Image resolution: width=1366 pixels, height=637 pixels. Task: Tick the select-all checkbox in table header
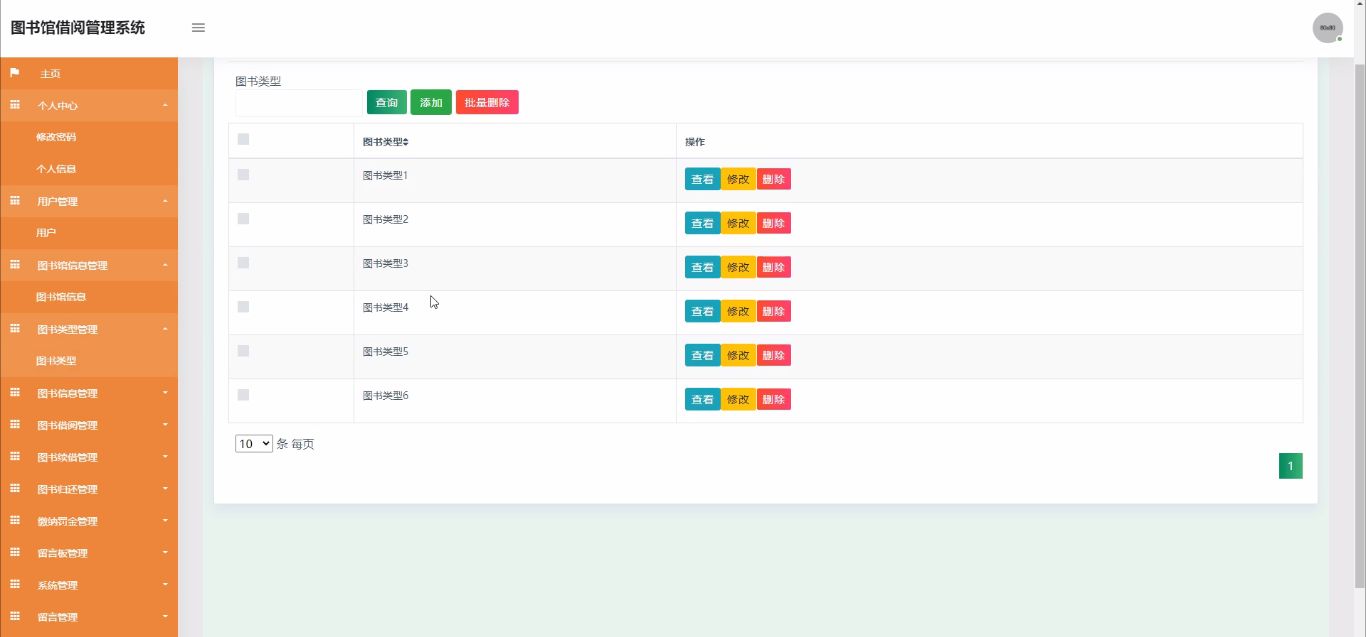point(243,139)
